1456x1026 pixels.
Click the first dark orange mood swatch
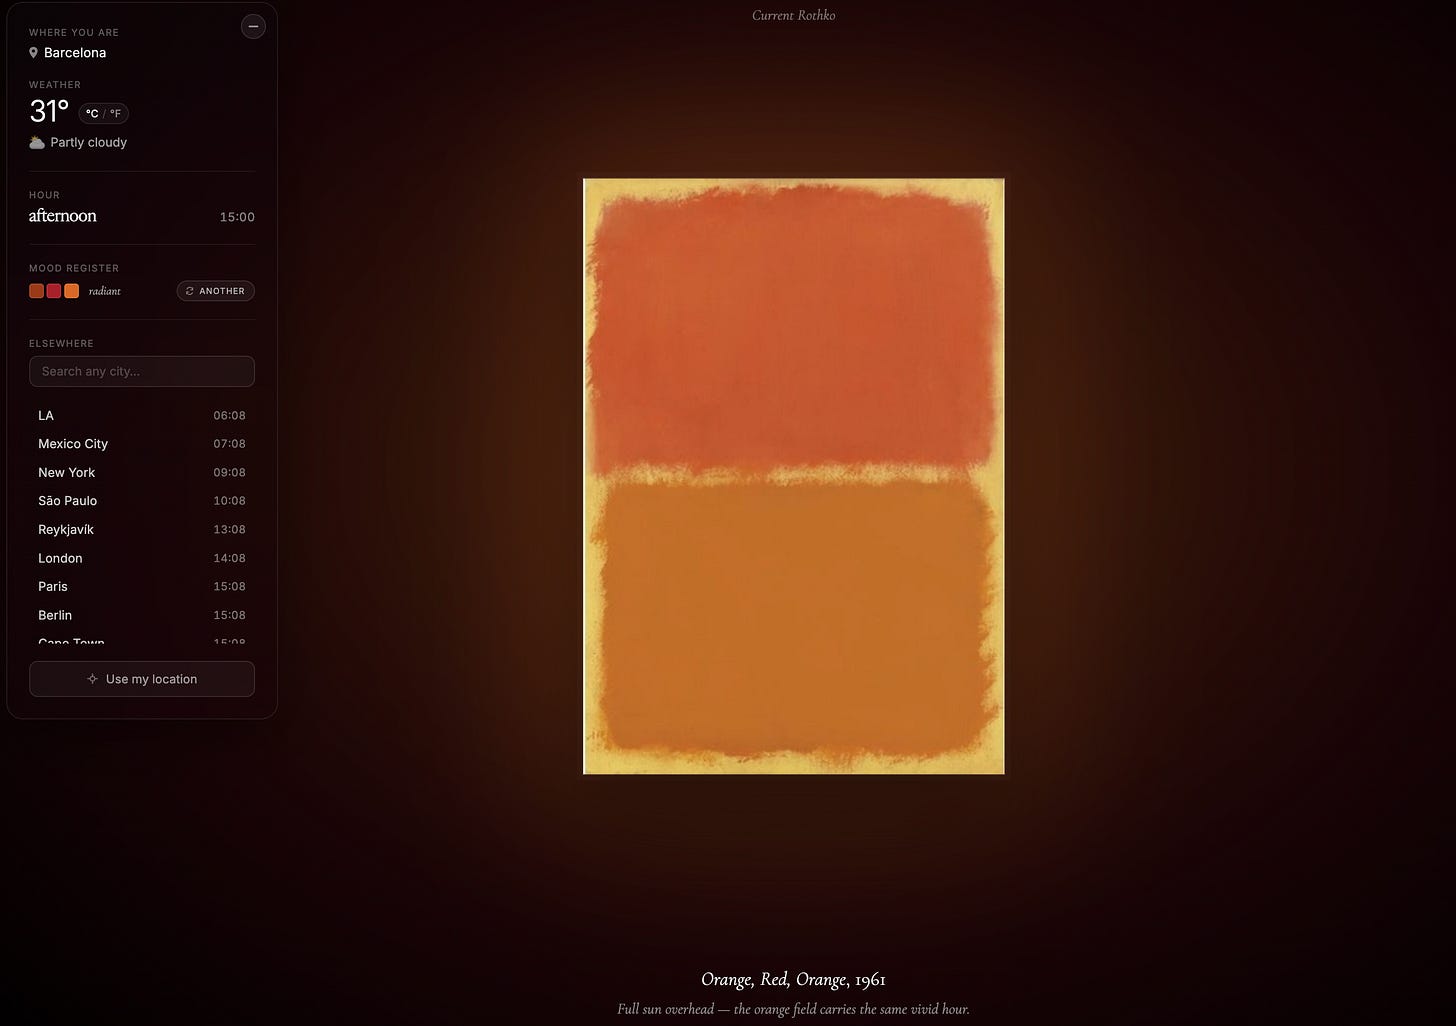tap(36, 291)
